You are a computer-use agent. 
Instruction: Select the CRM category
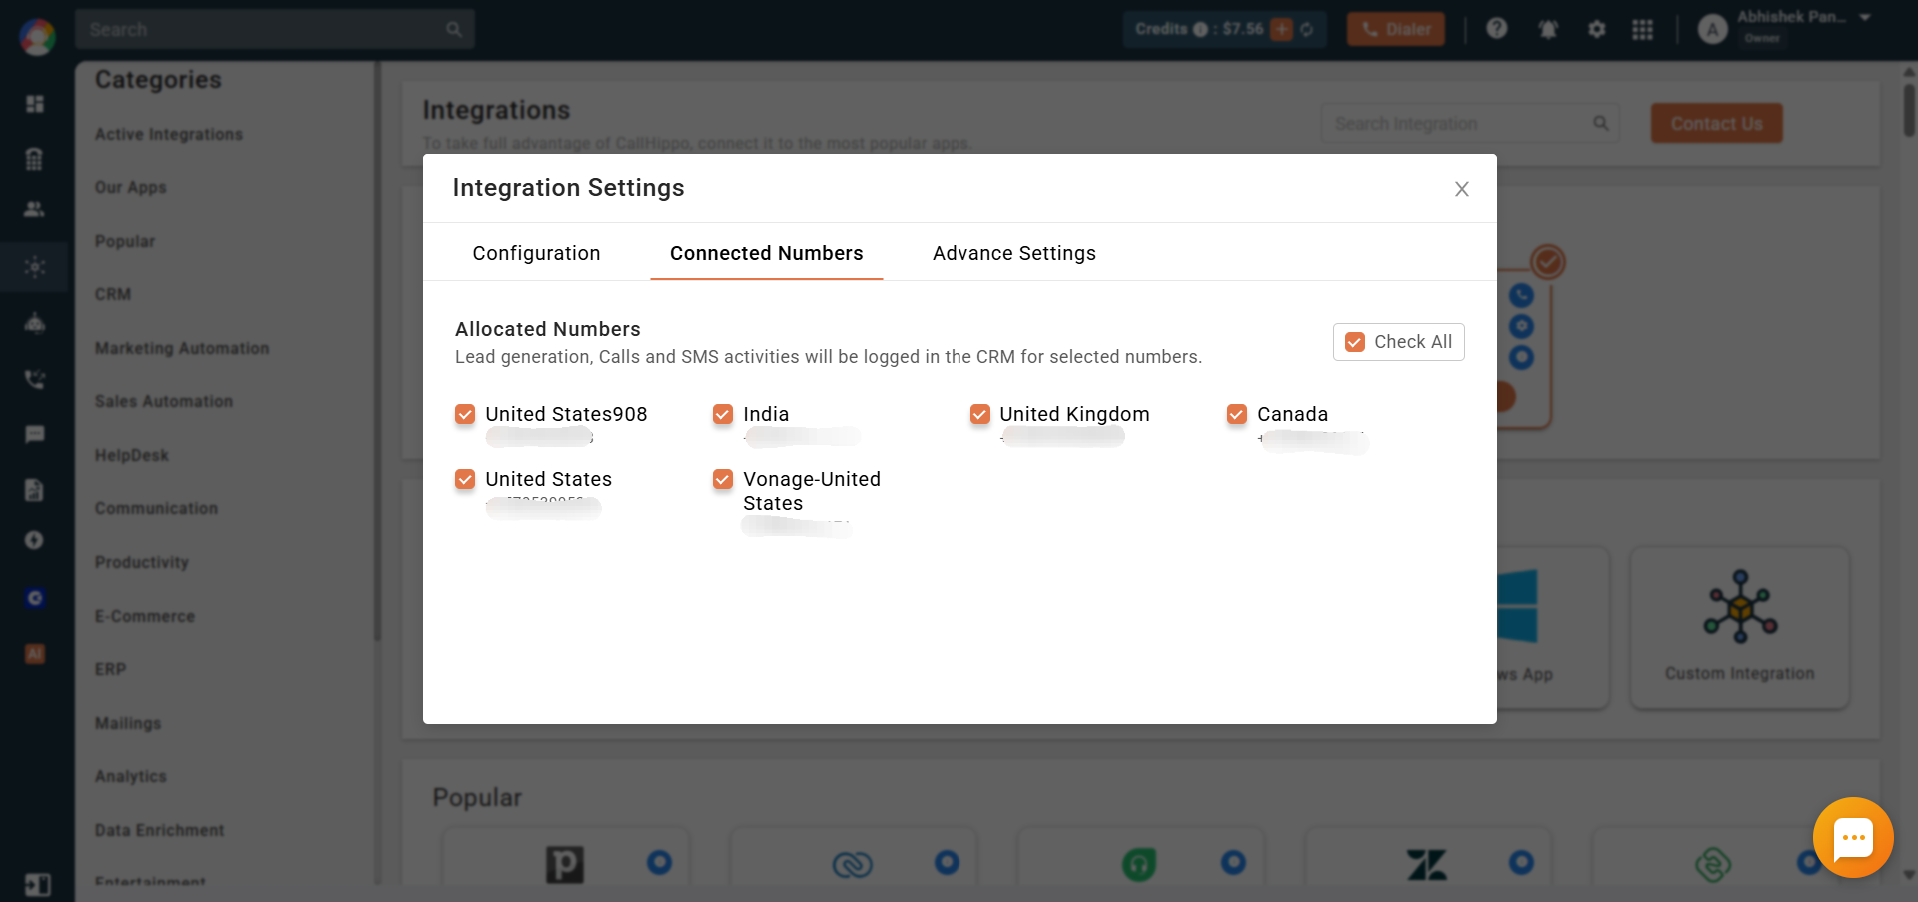(x=113, y=294)
